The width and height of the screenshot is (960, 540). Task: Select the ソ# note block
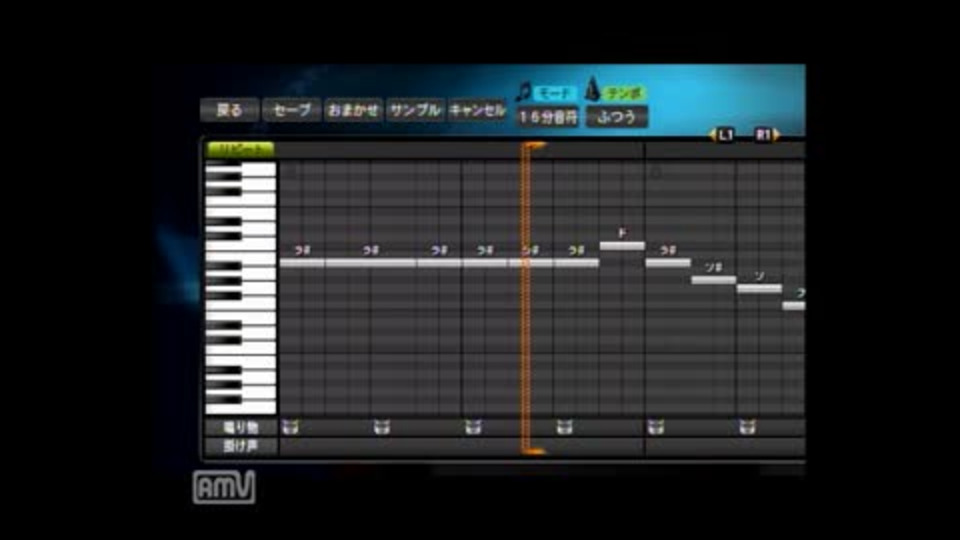(714, 280)
